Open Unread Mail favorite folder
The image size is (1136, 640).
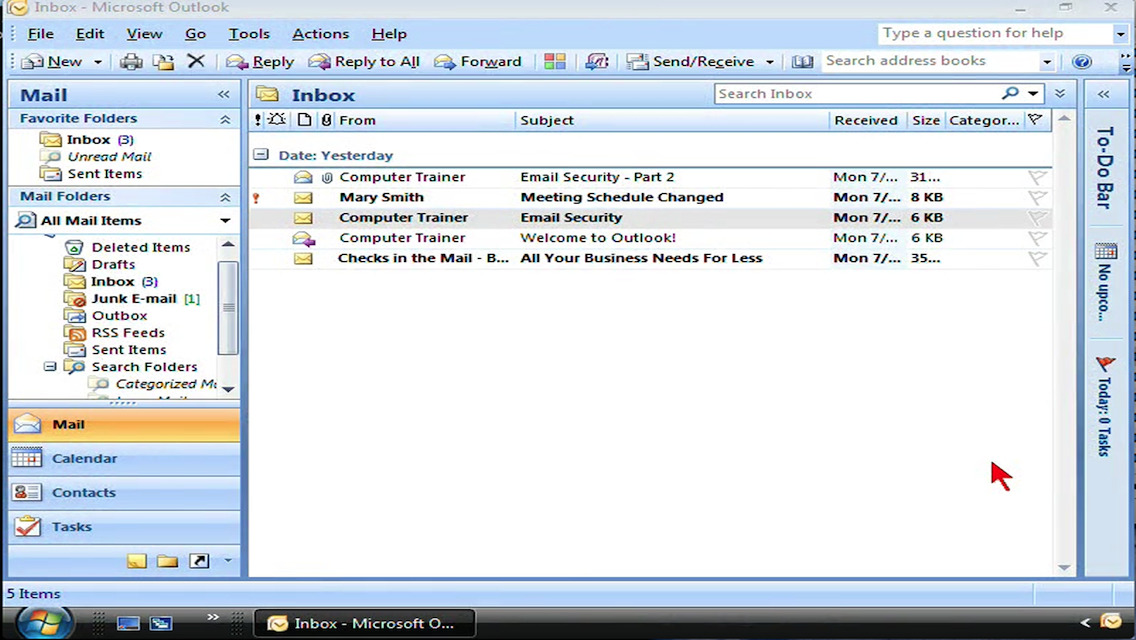click(109, 157)
